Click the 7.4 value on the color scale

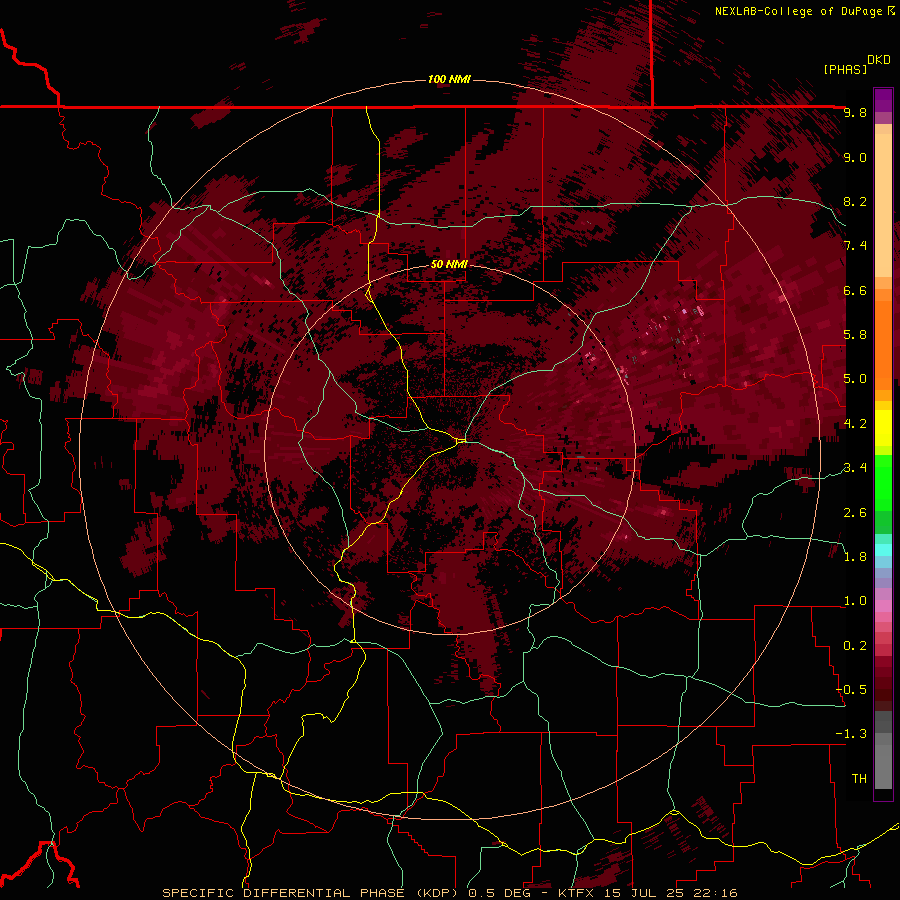click(855, 246)
